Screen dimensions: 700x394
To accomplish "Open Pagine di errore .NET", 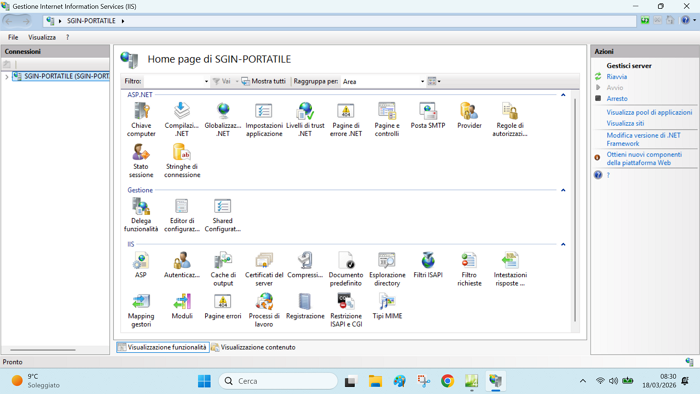I will (x=346, y=119).
